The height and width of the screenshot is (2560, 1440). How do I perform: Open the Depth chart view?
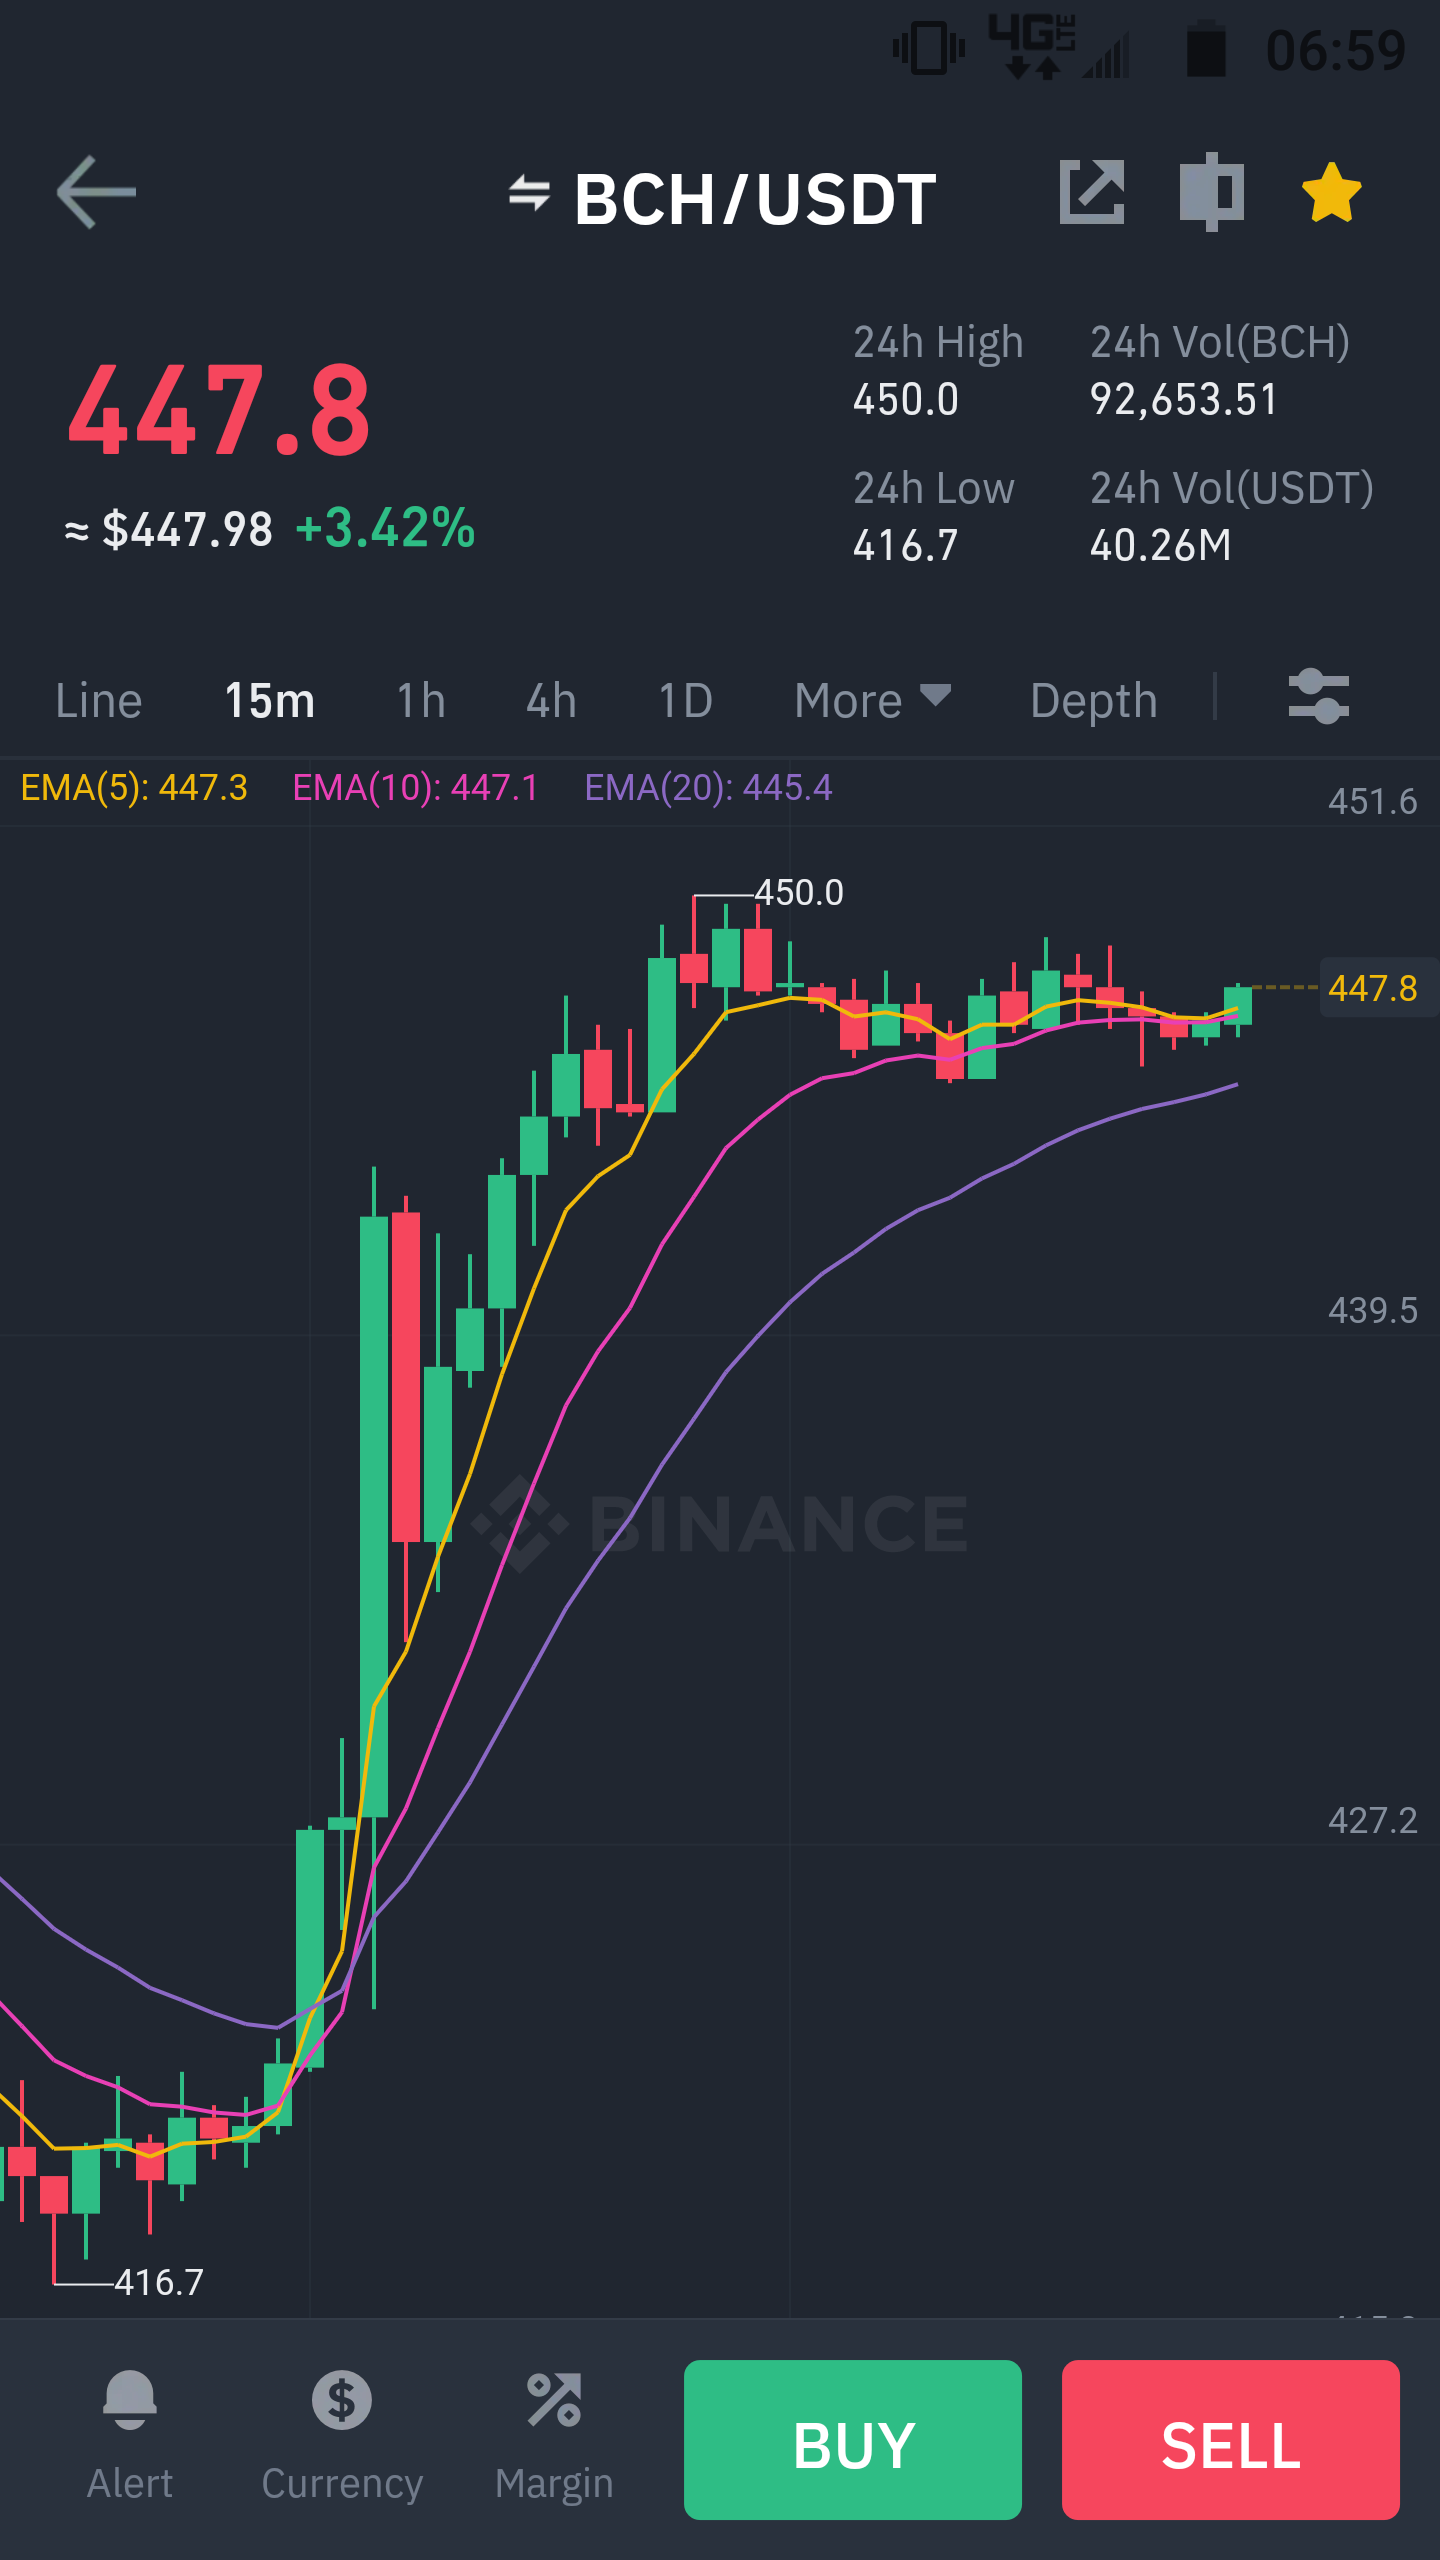point(1094,700)
